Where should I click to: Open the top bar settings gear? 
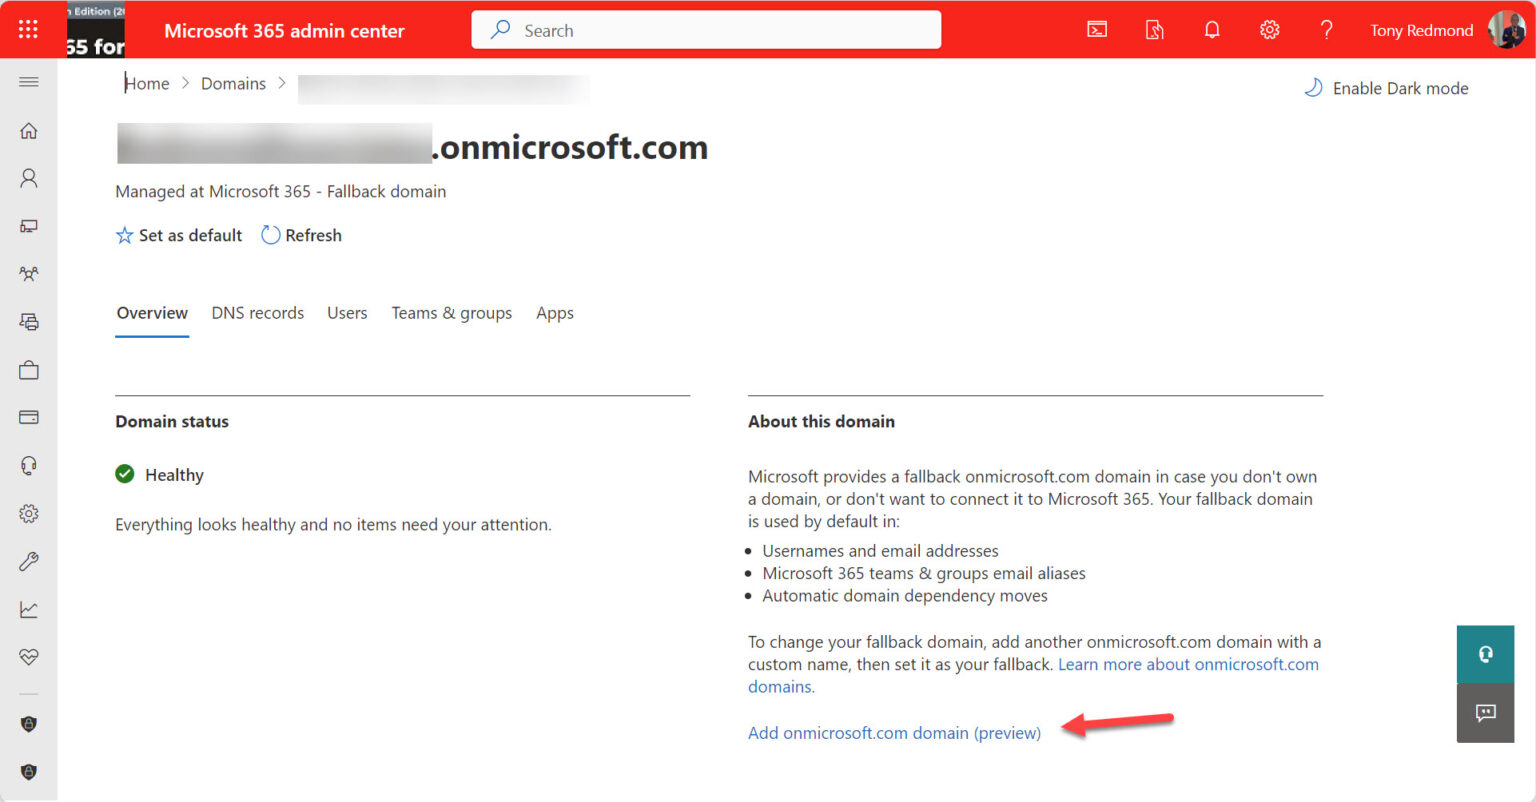(x=1269, y=29)
